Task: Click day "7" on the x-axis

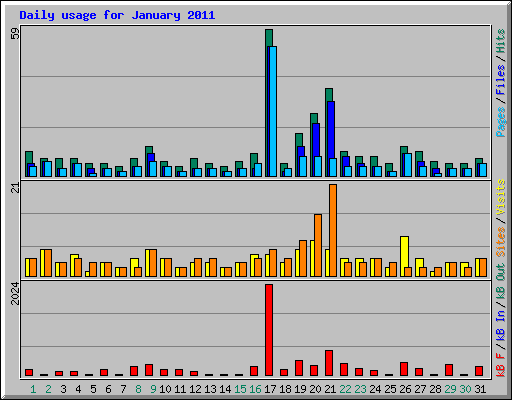Action: coord(123,389)
